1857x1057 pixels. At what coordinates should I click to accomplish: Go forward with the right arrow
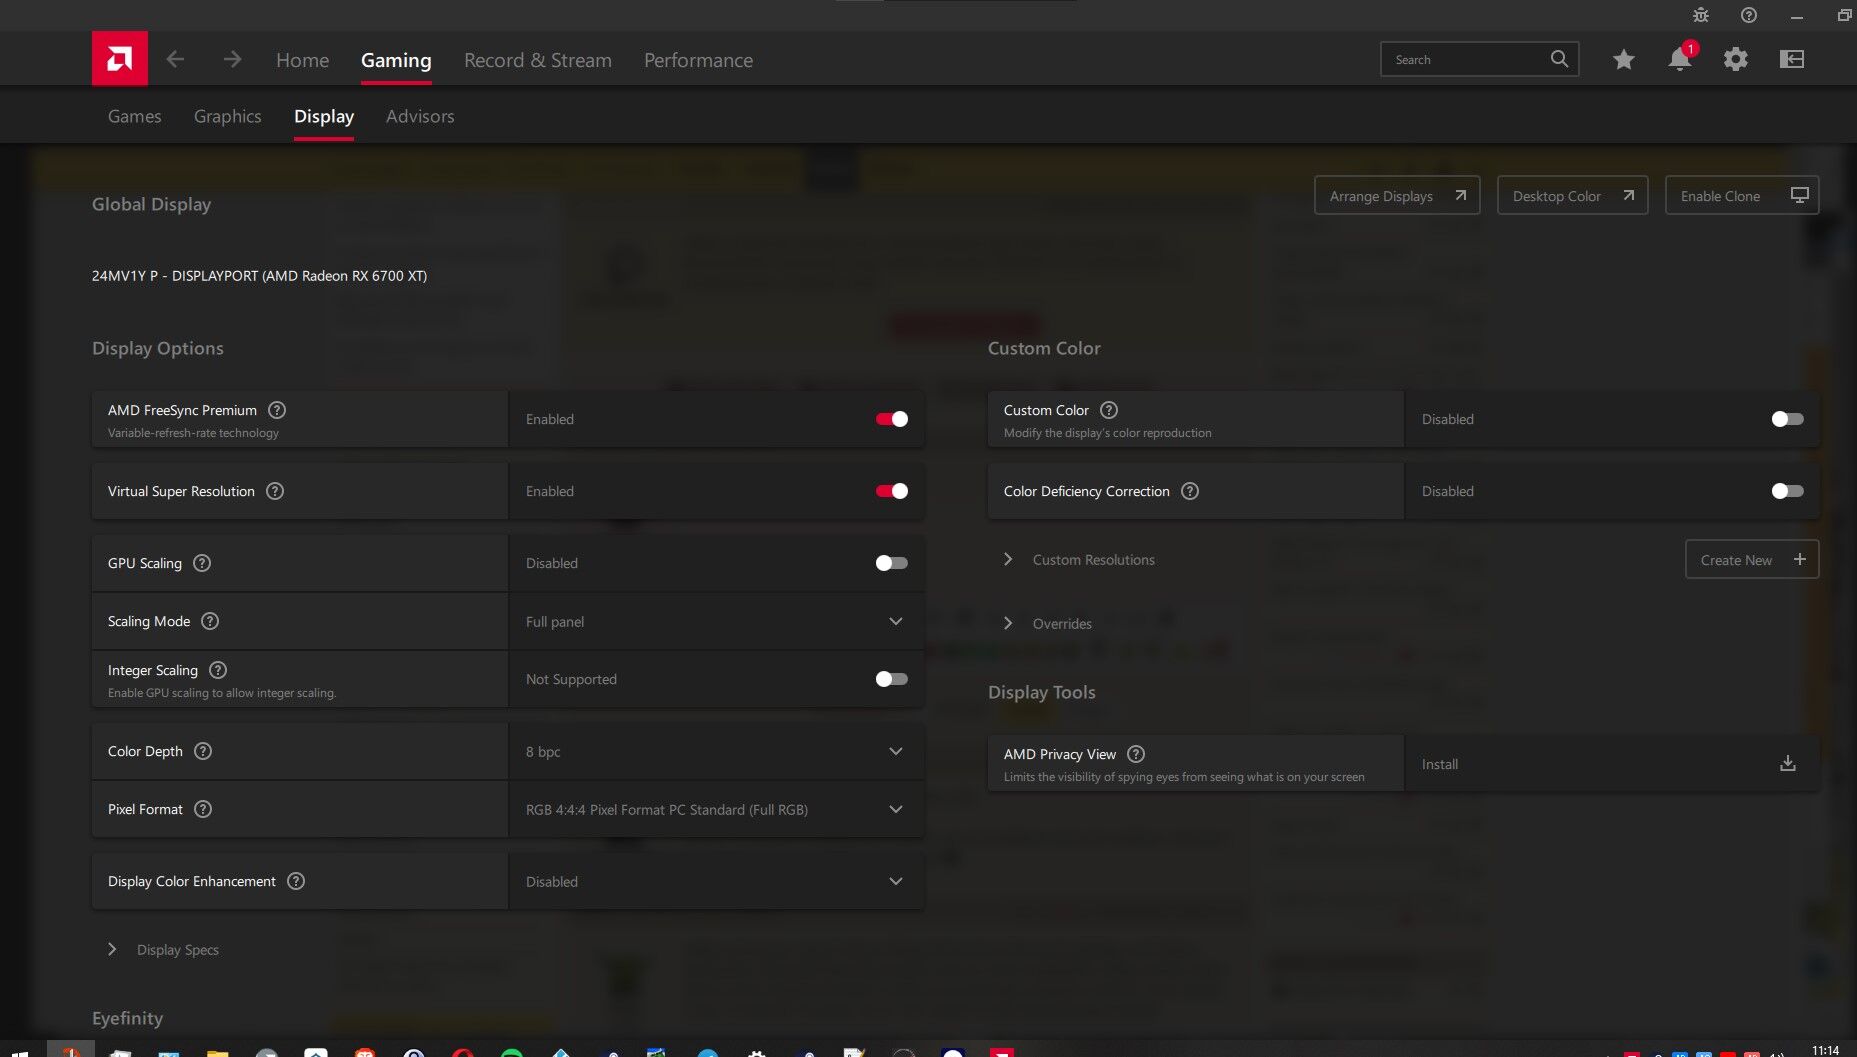pos(232,60)
